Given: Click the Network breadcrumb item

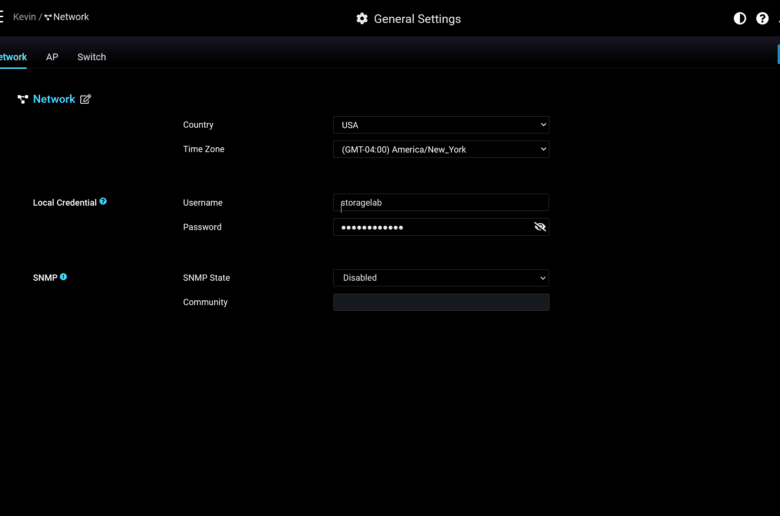Looking at the screenshot, I should point(67,17).
